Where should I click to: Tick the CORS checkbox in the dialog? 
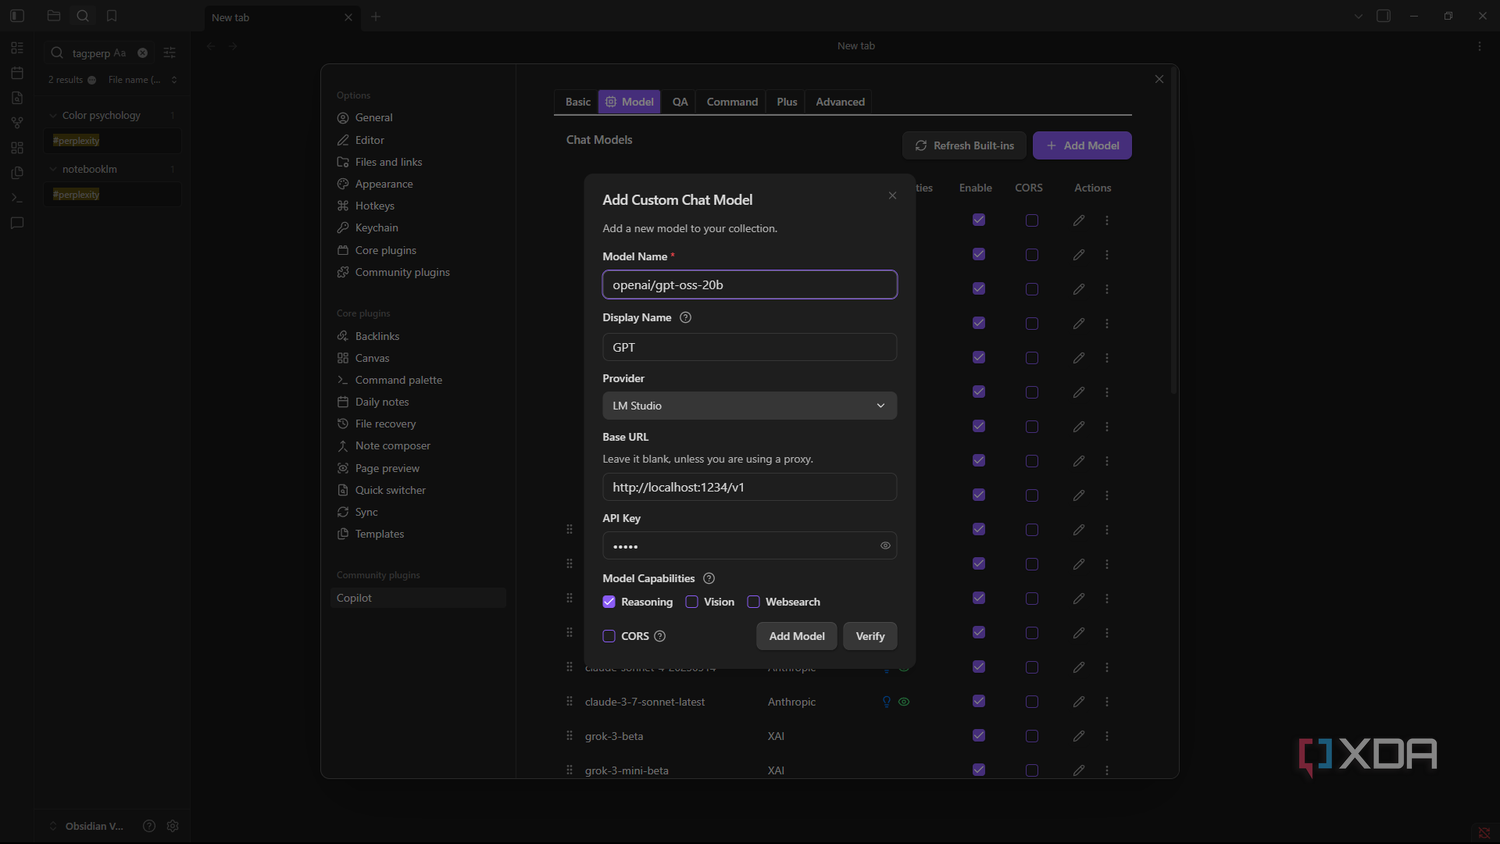click(609, 637)
